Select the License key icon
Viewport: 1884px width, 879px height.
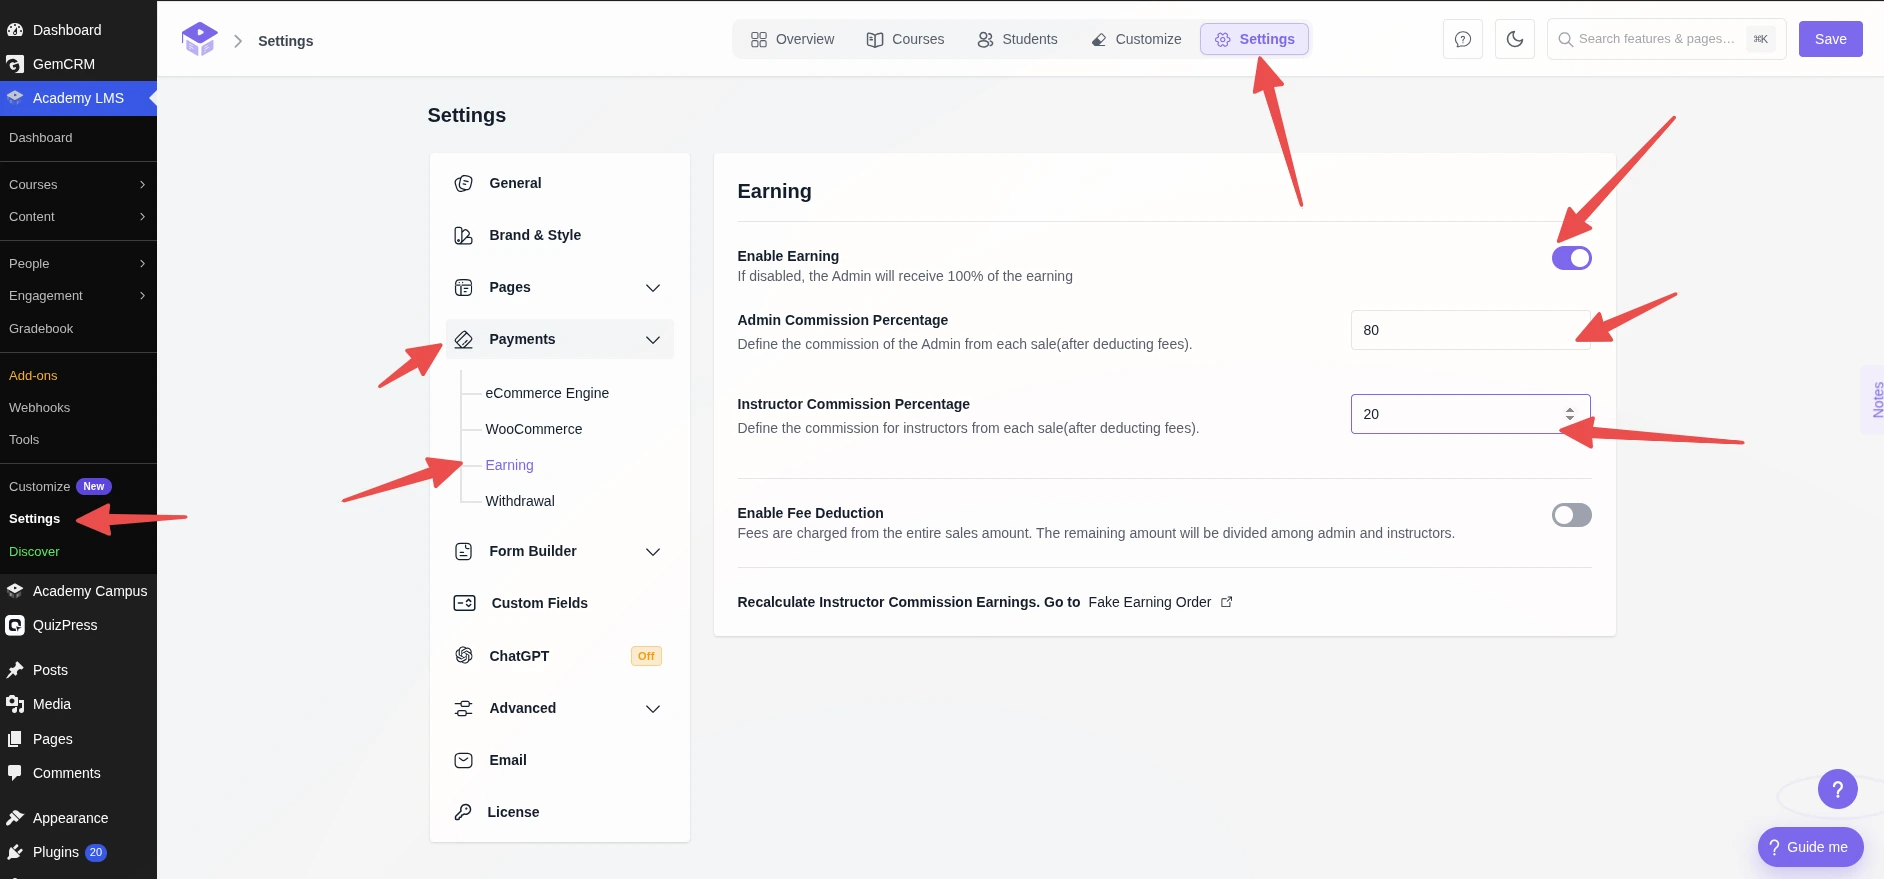(x=462, y=812)
